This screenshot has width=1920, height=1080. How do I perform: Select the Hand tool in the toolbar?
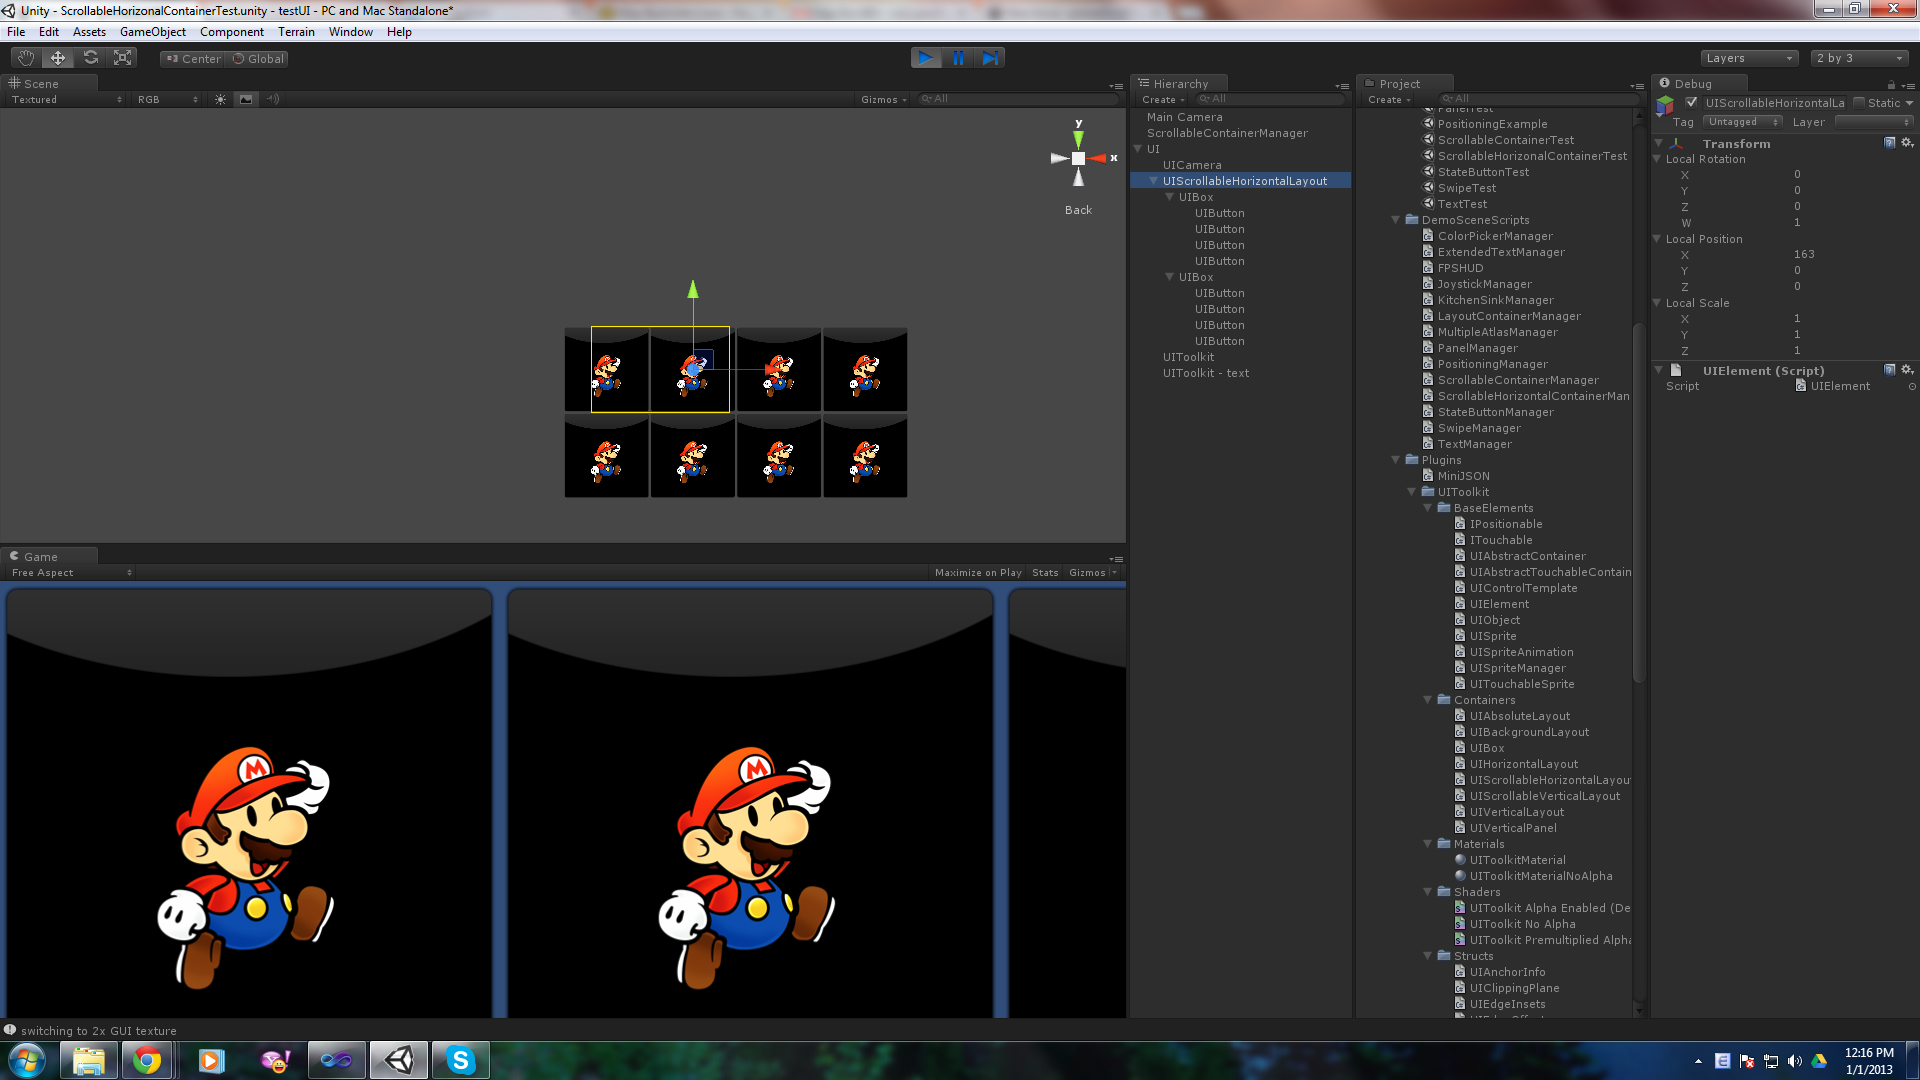[x=25, y=58]
